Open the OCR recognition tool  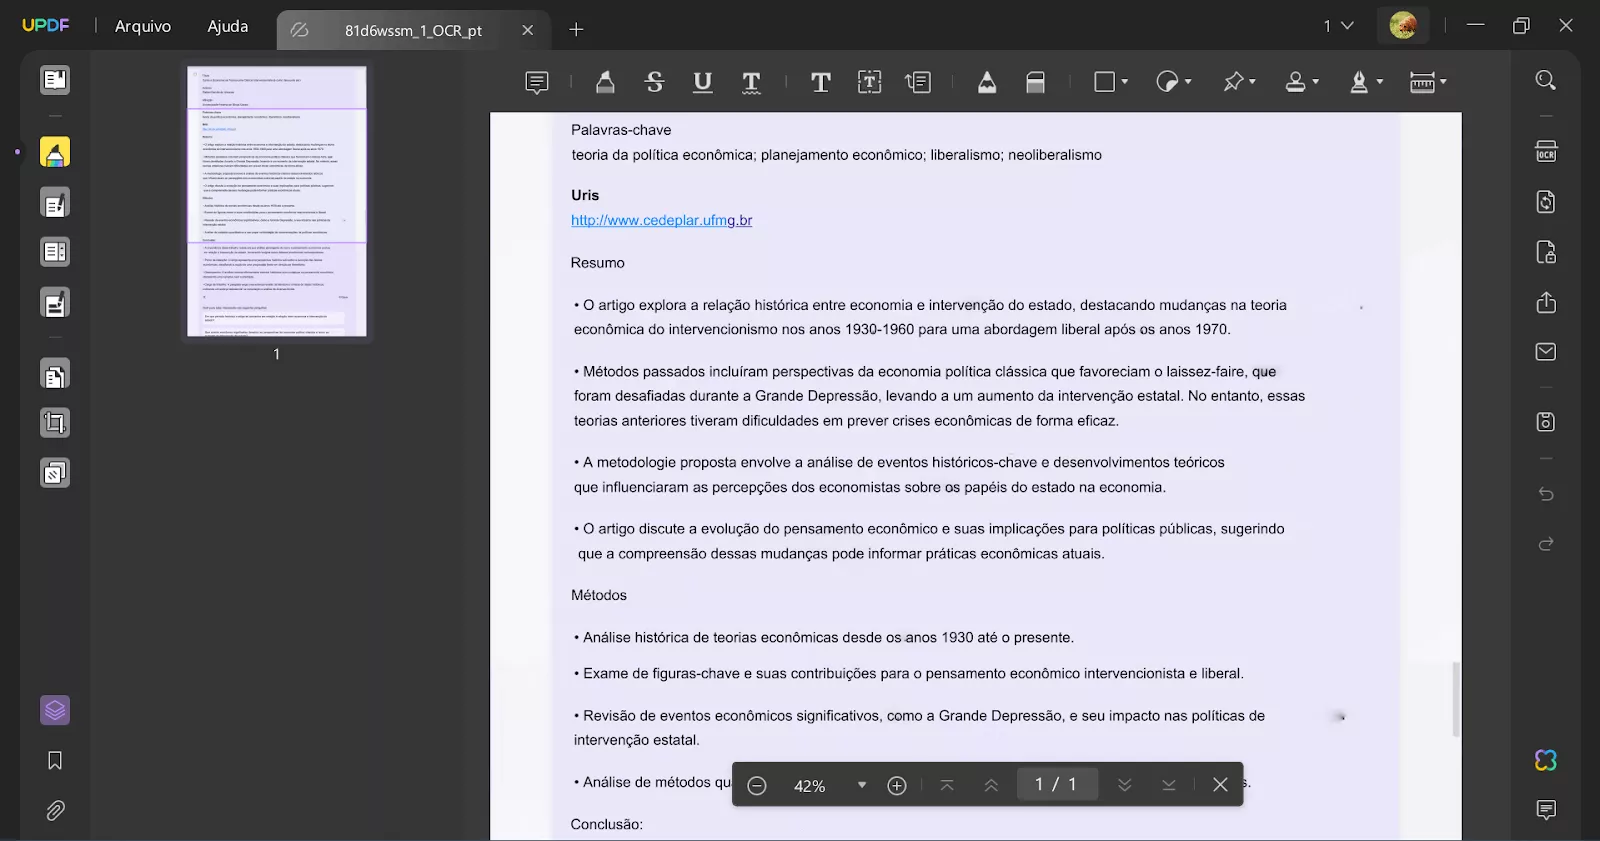pos(1546,151)
